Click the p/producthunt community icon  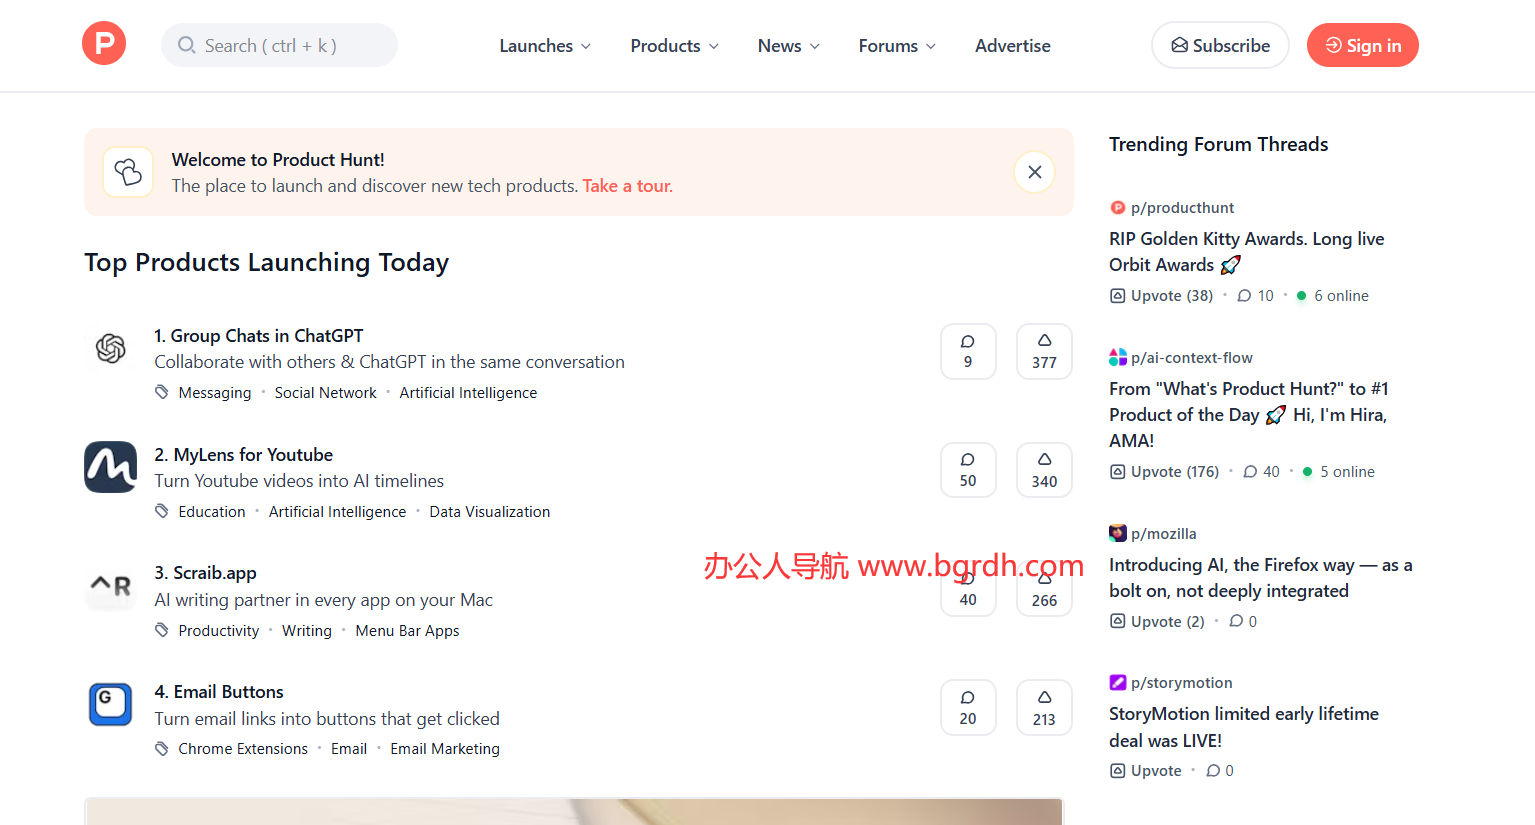click(1117, 207)
